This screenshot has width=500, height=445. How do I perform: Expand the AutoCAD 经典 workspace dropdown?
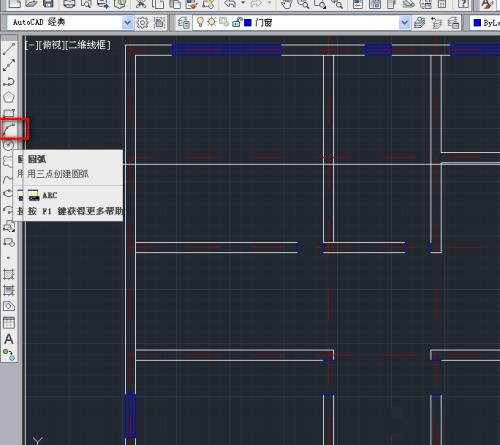pyautogui.click(x=127, y=23)
